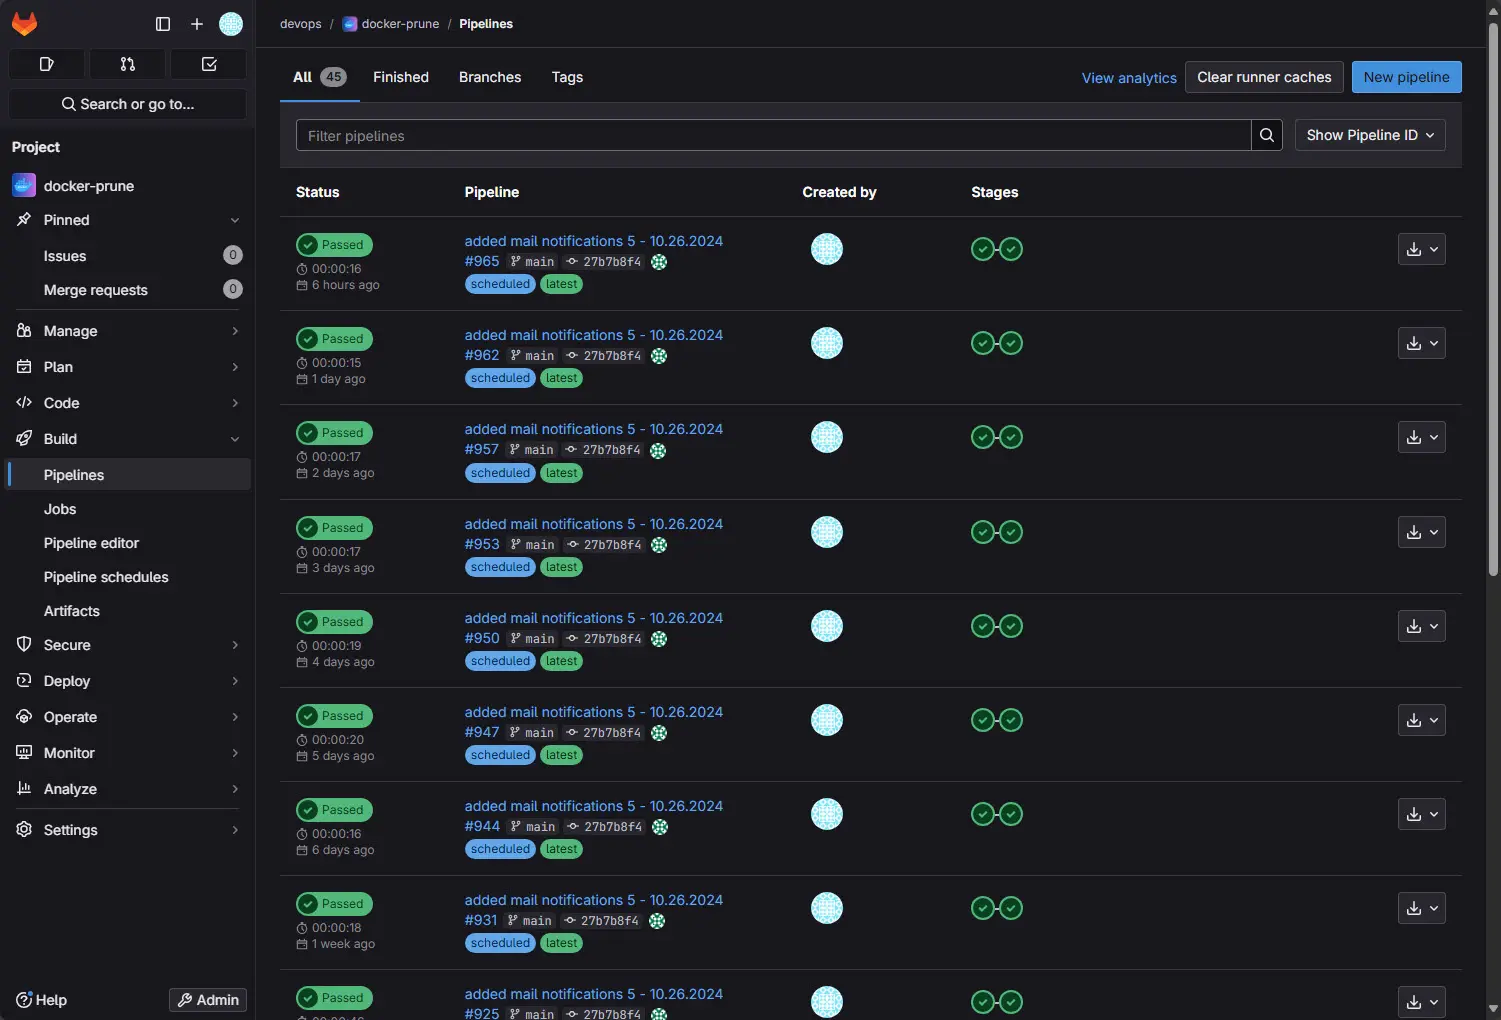Create new item via the plus icon
The height and width of the screenshot is (1020, 1501).
(x=196, y=24)
